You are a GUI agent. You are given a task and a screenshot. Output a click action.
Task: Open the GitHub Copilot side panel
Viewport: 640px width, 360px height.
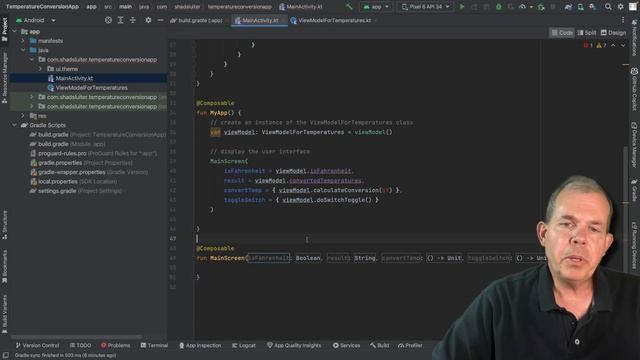tap(634, 88)
